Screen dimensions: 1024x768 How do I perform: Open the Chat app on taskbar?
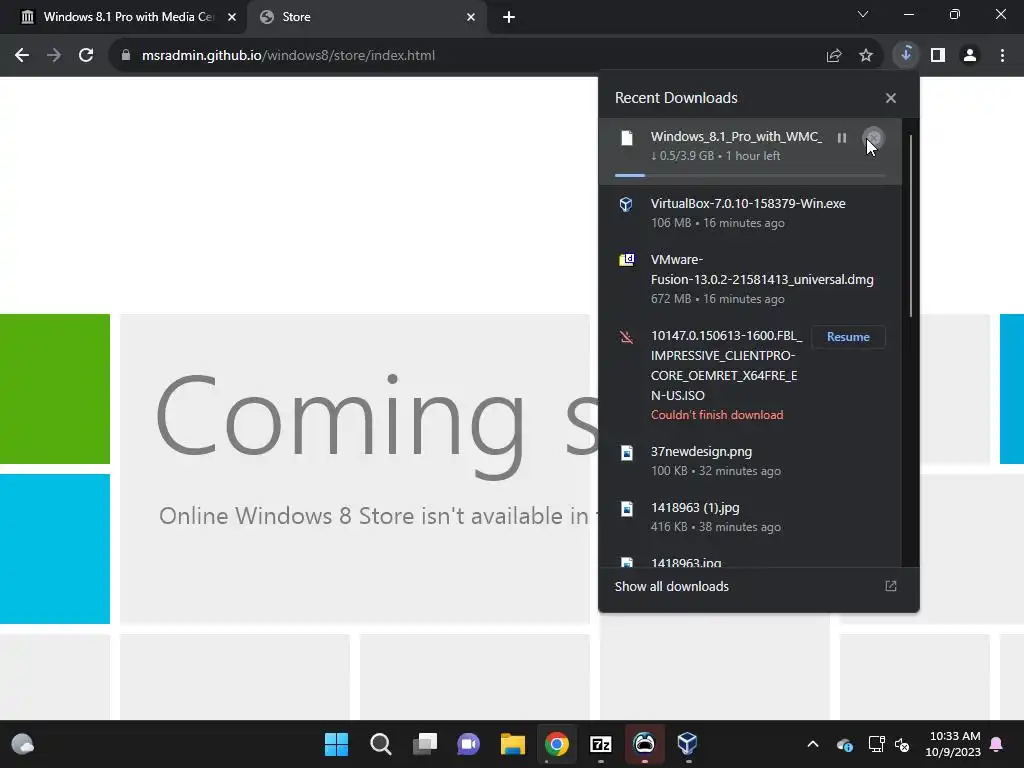(x=468, y=744)
